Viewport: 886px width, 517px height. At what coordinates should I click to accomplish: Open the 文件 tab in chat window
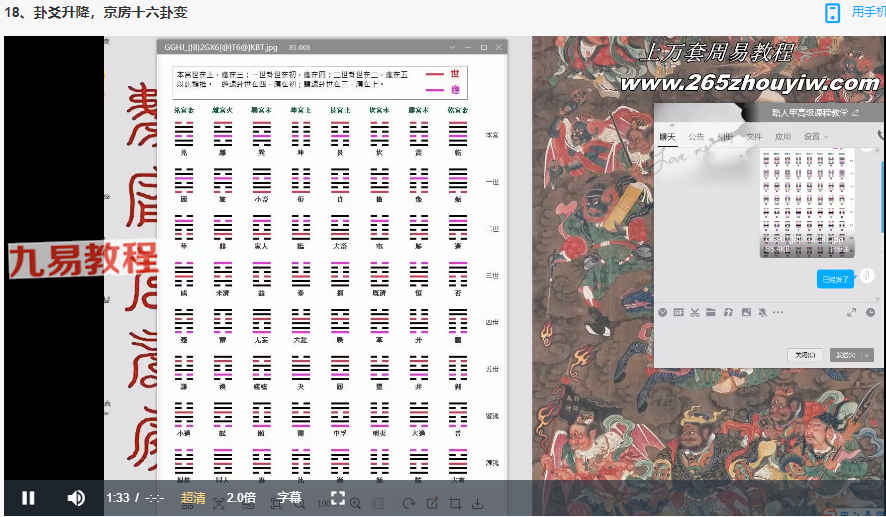754,137
